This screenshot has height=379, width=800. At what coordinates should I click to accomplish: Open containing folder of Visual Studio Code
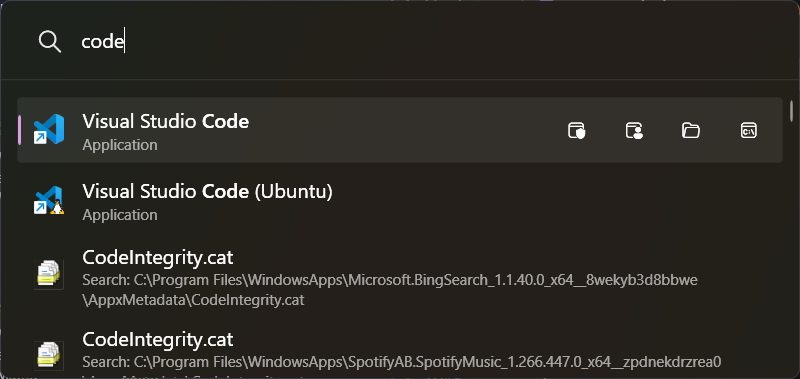691,131
